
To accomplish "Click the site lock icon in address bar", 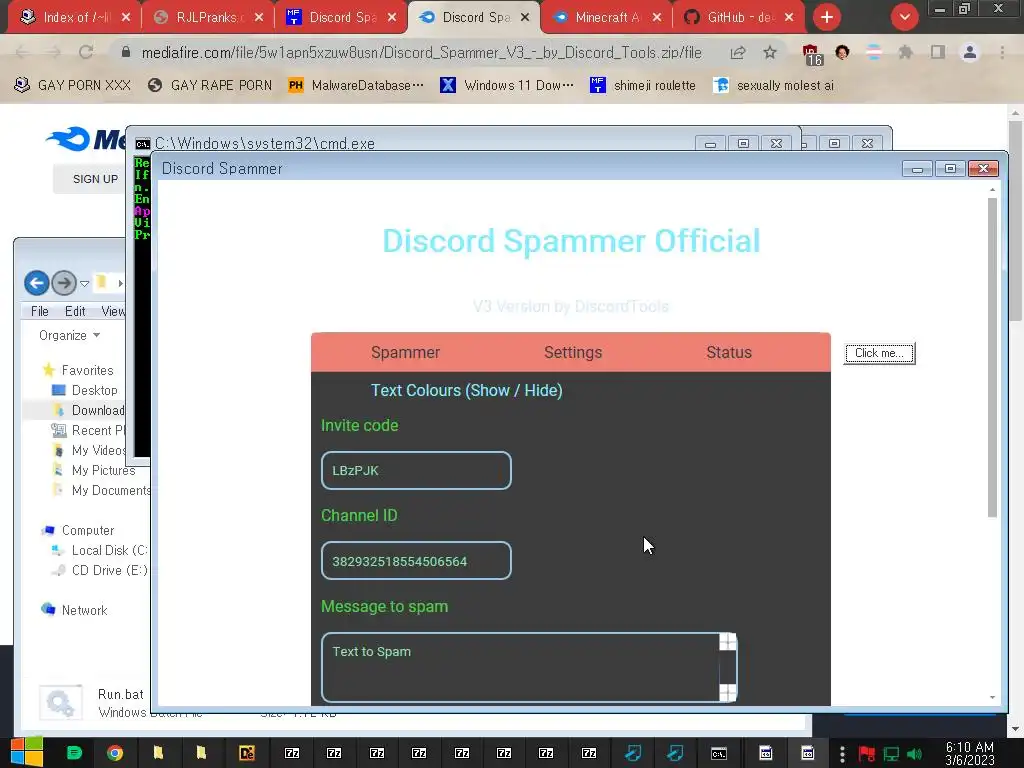I will click(126, 52).
